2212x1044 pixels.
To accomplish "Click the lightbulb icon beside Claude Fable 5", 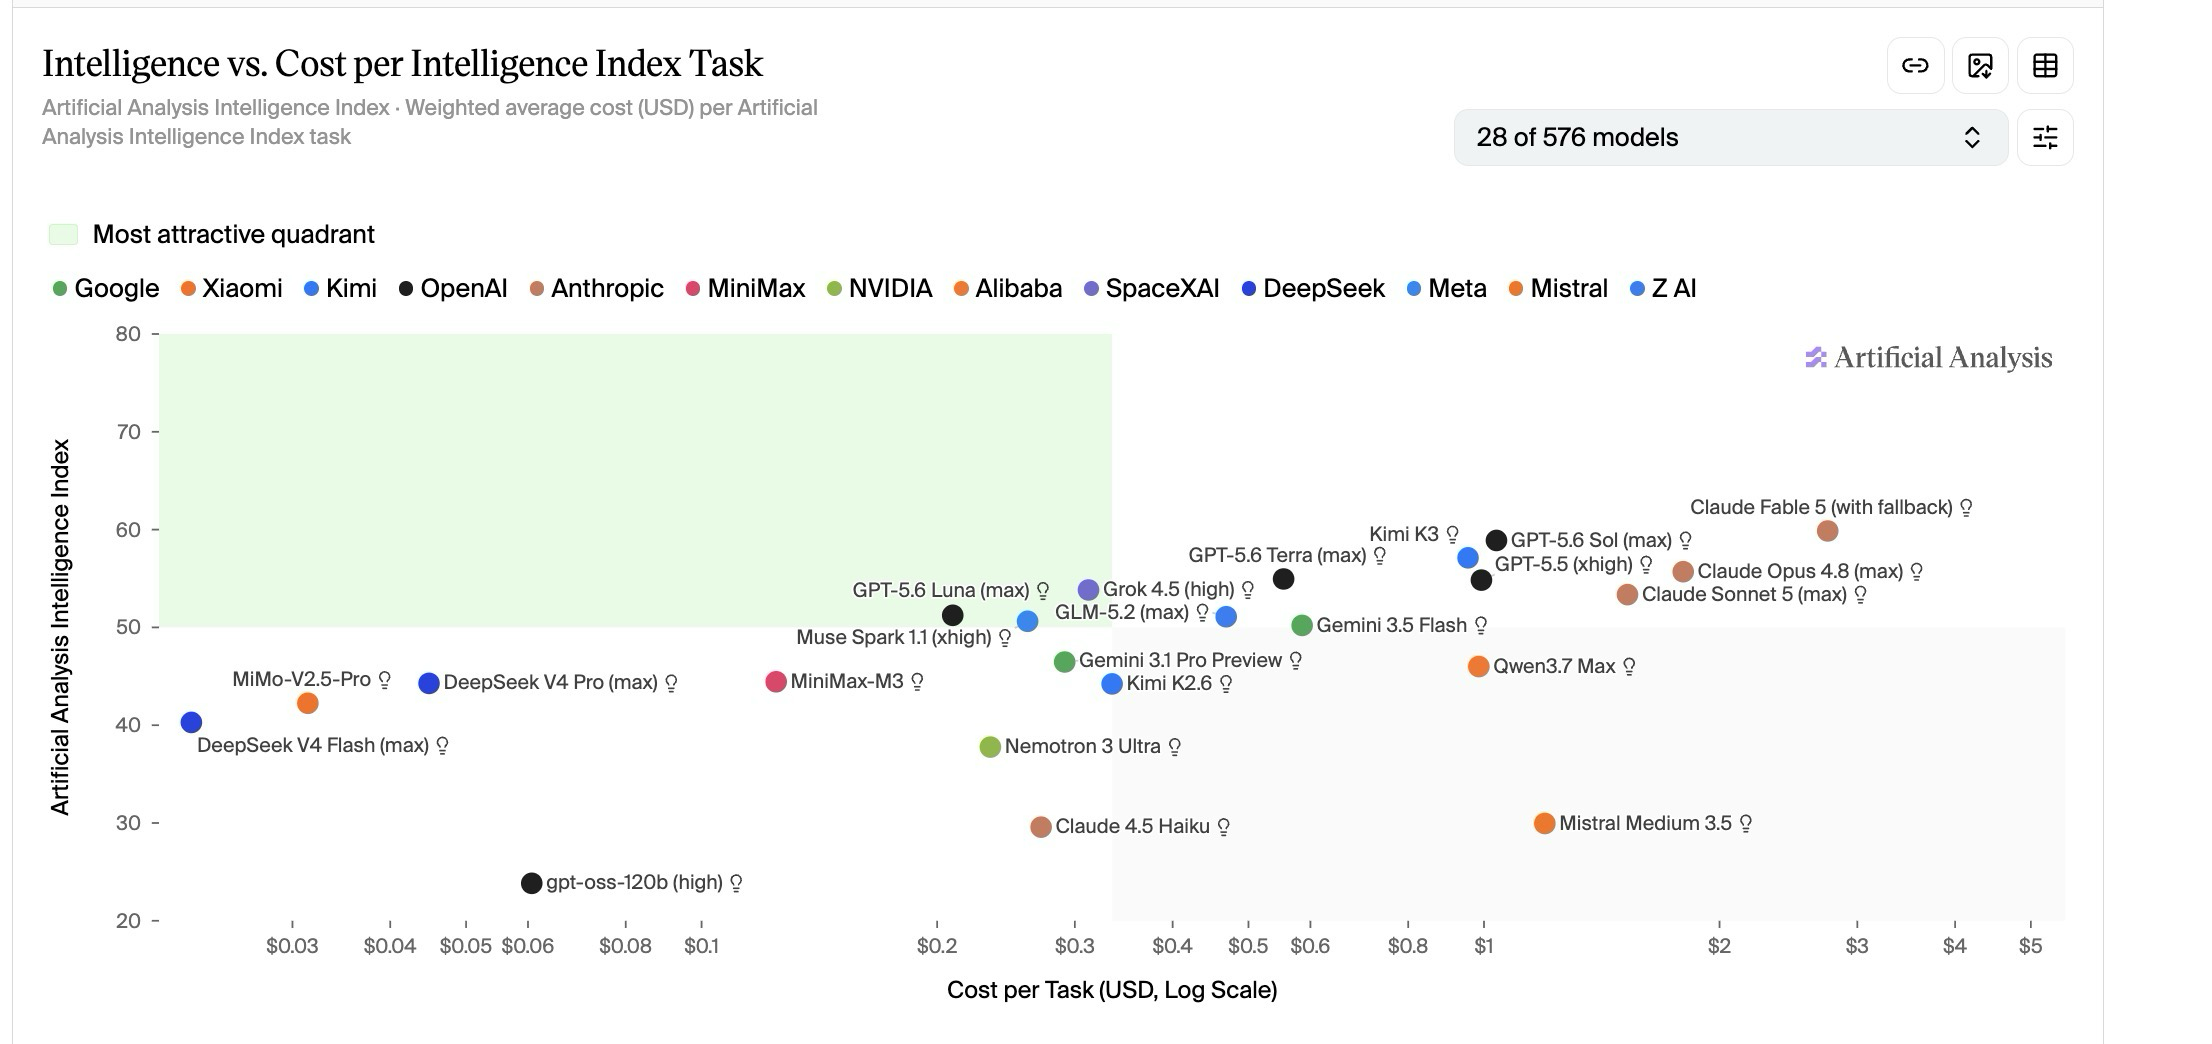I will (x=1966, y=508).
